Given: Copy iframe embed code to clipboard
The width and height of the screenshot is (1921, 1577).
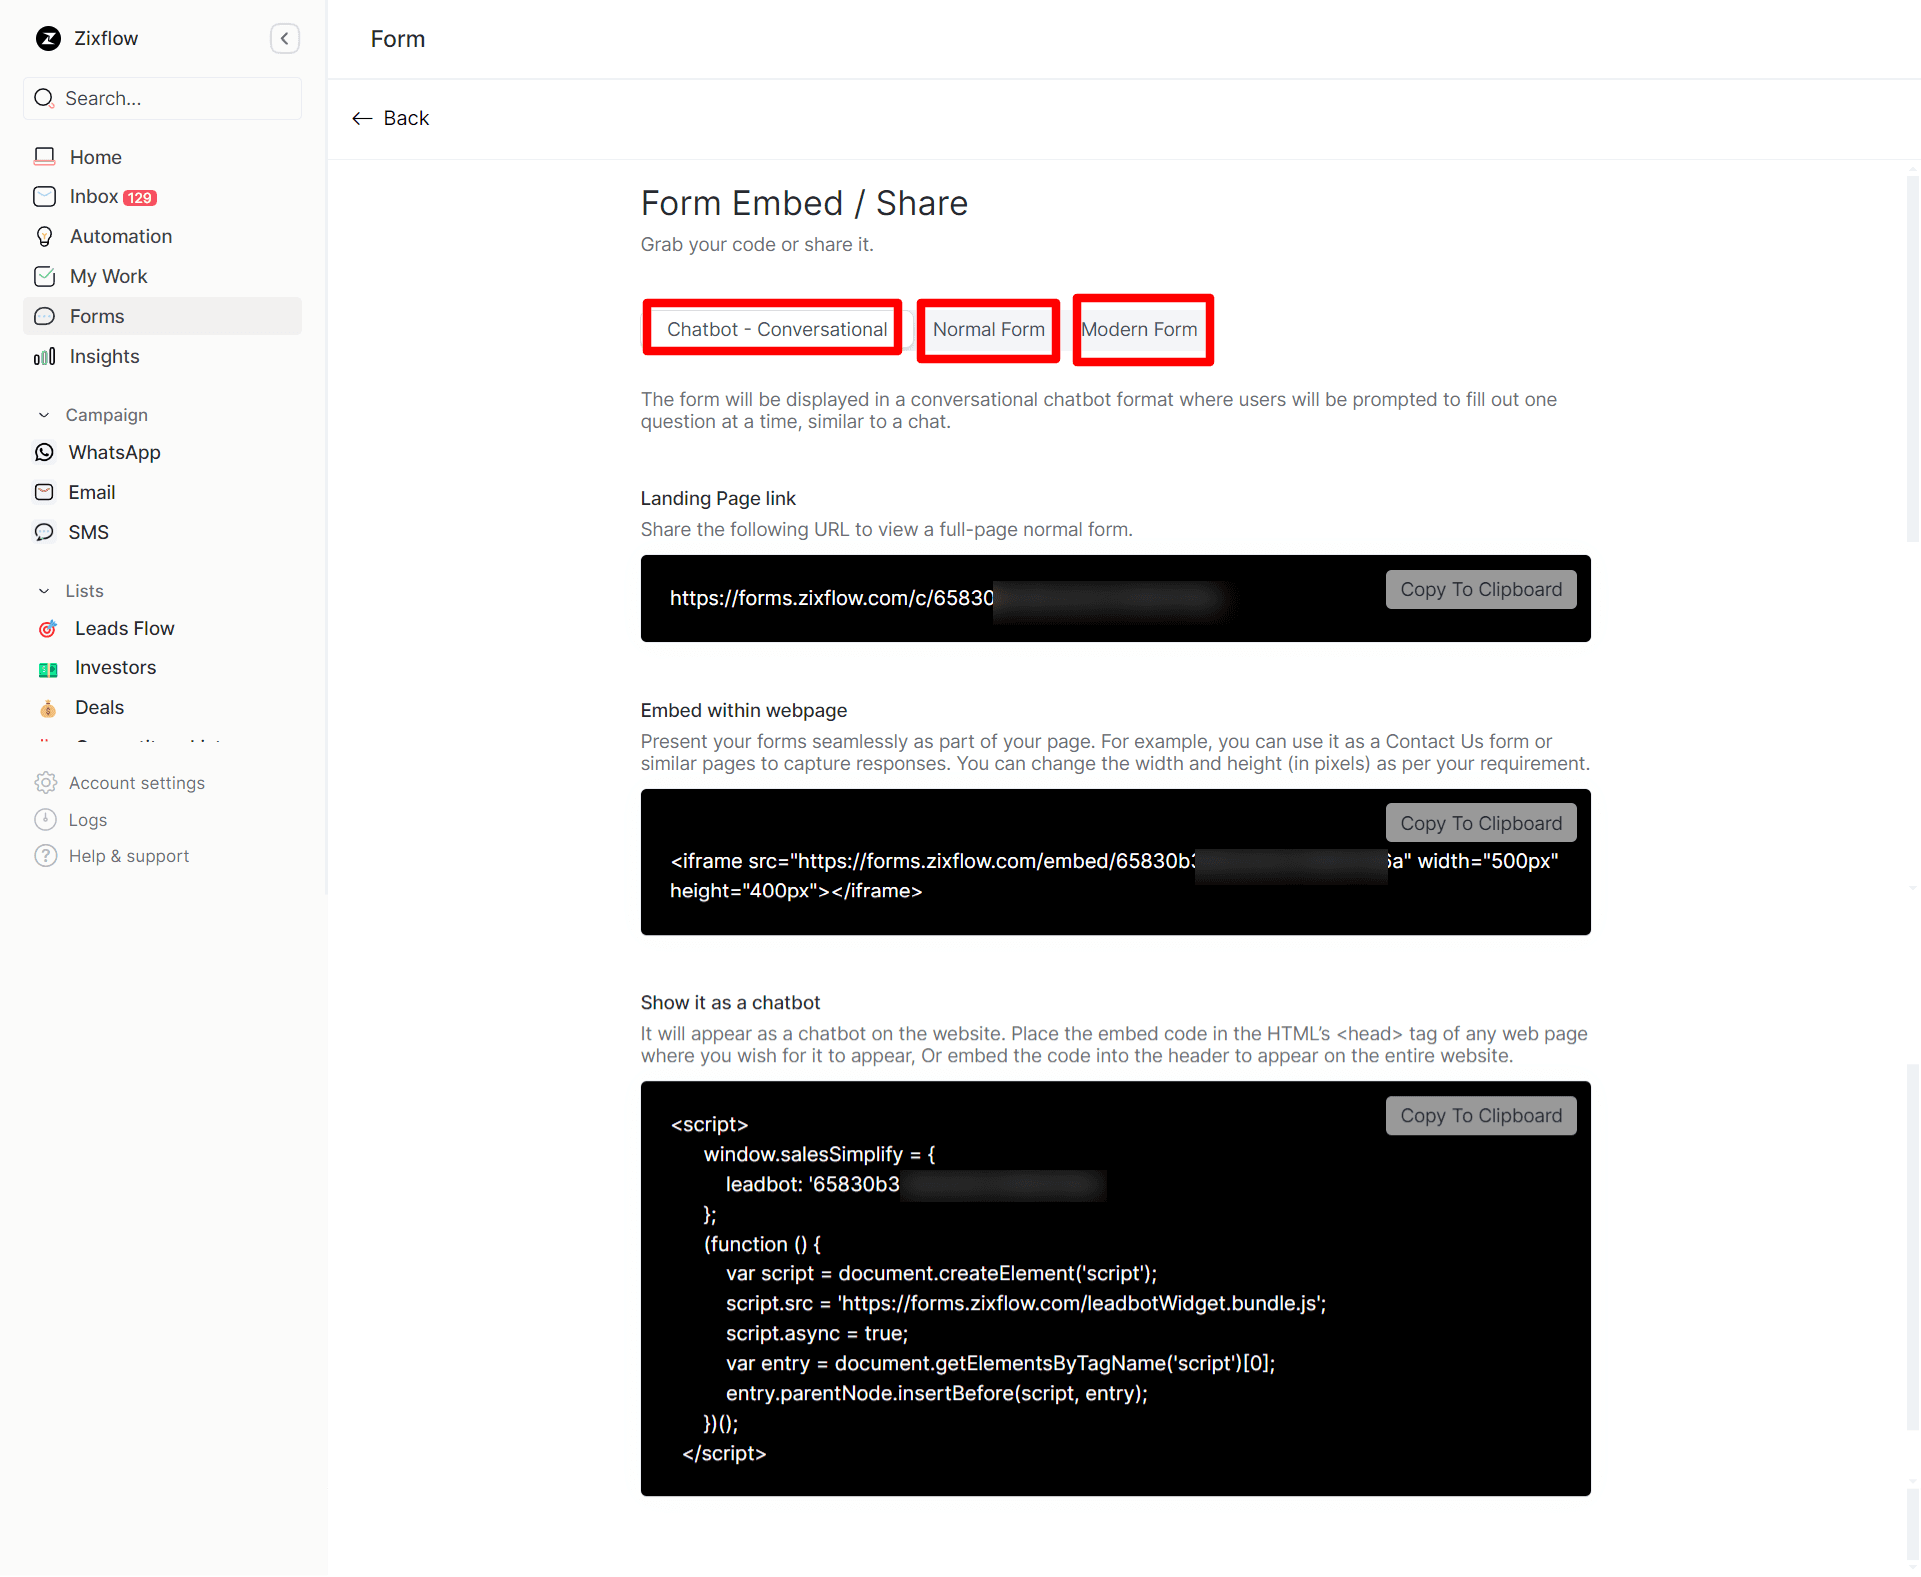Looking at the screenshot, I should [1480, 824].
